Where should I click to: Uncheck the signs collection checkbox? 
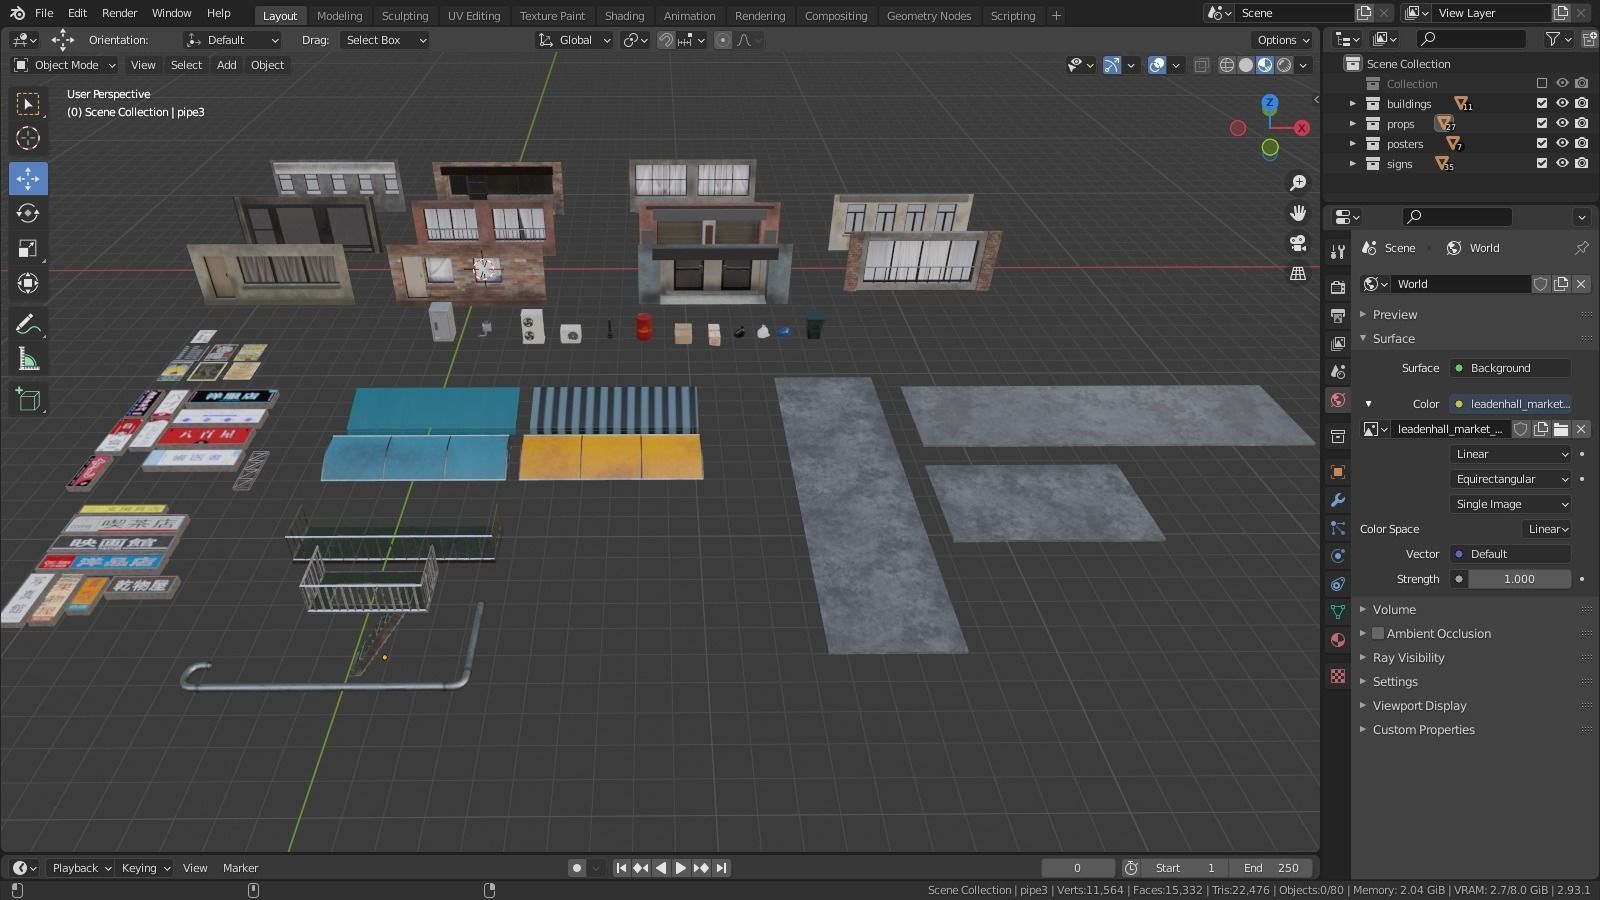[x=1542, y=163]
